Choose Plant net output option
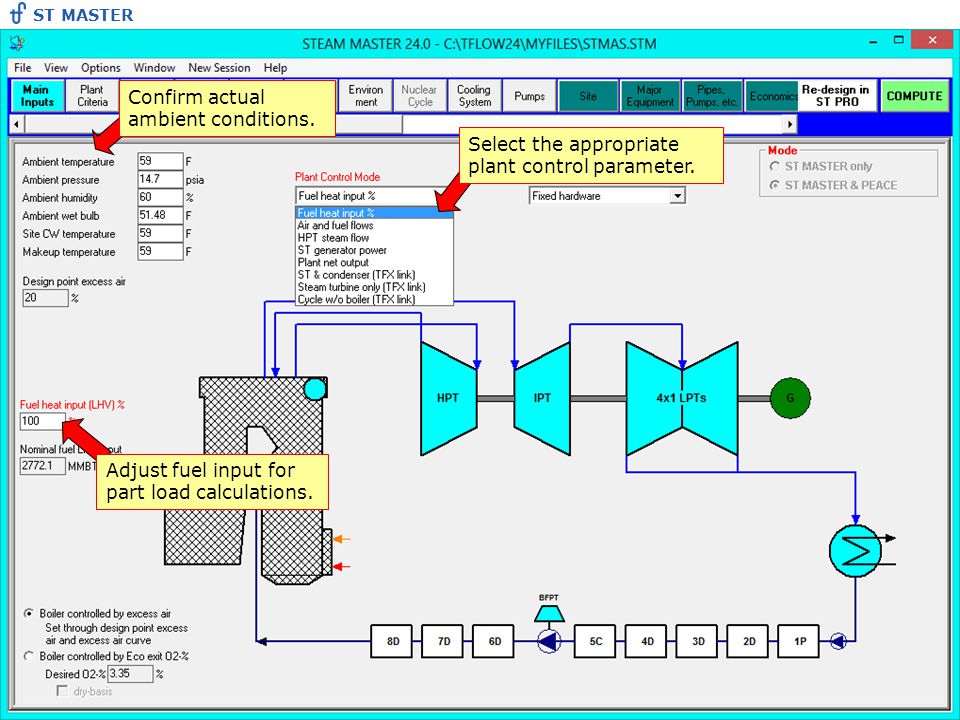960x720 pixels. 374,262
